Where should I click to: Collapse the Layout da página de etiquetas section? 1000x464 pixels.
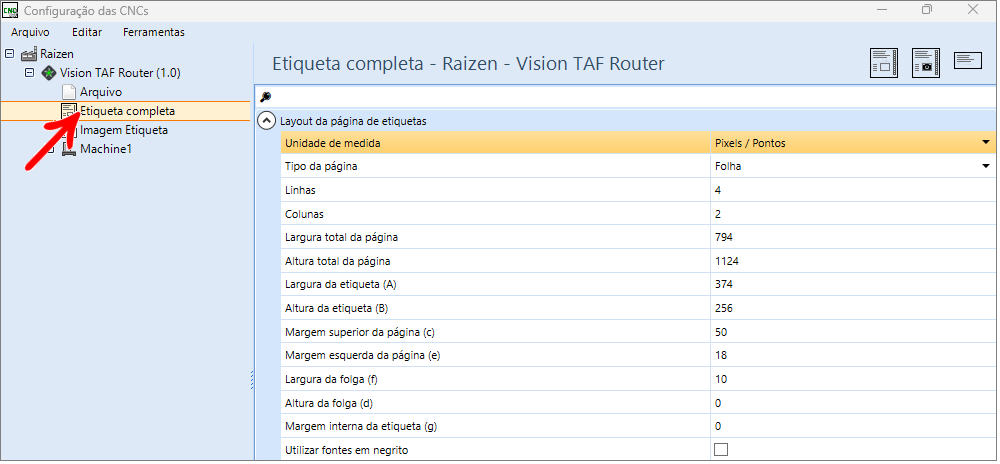pos(266,121)
